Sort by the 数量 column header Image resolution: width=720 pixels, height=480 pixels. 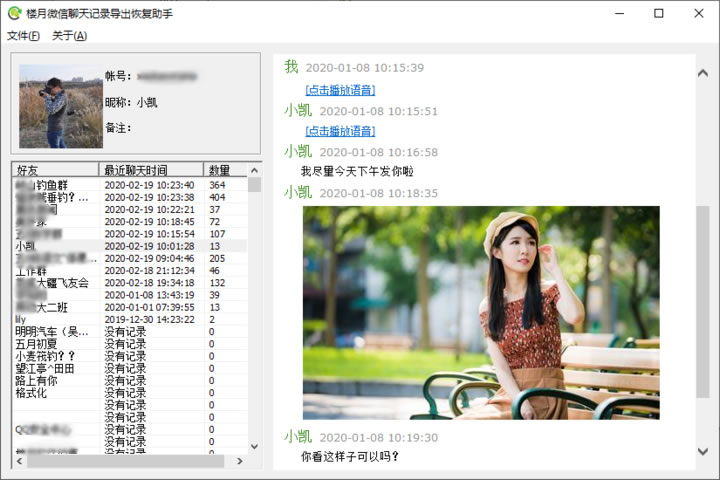coord(224,170)
